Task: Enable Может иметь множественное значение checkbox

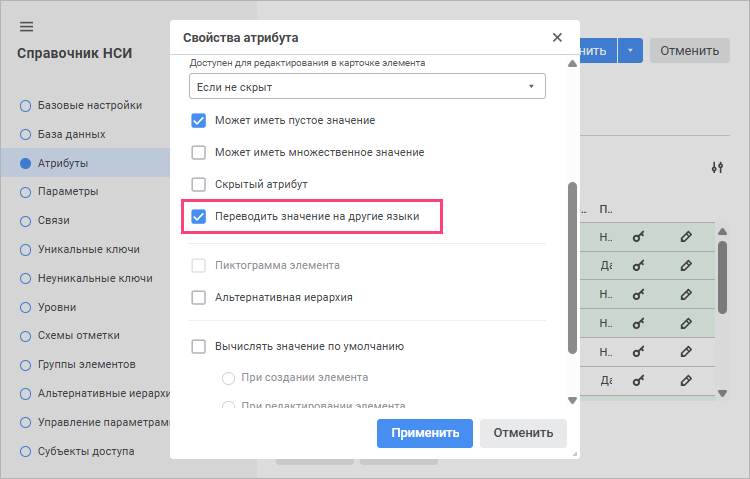Action: (199, 153)
